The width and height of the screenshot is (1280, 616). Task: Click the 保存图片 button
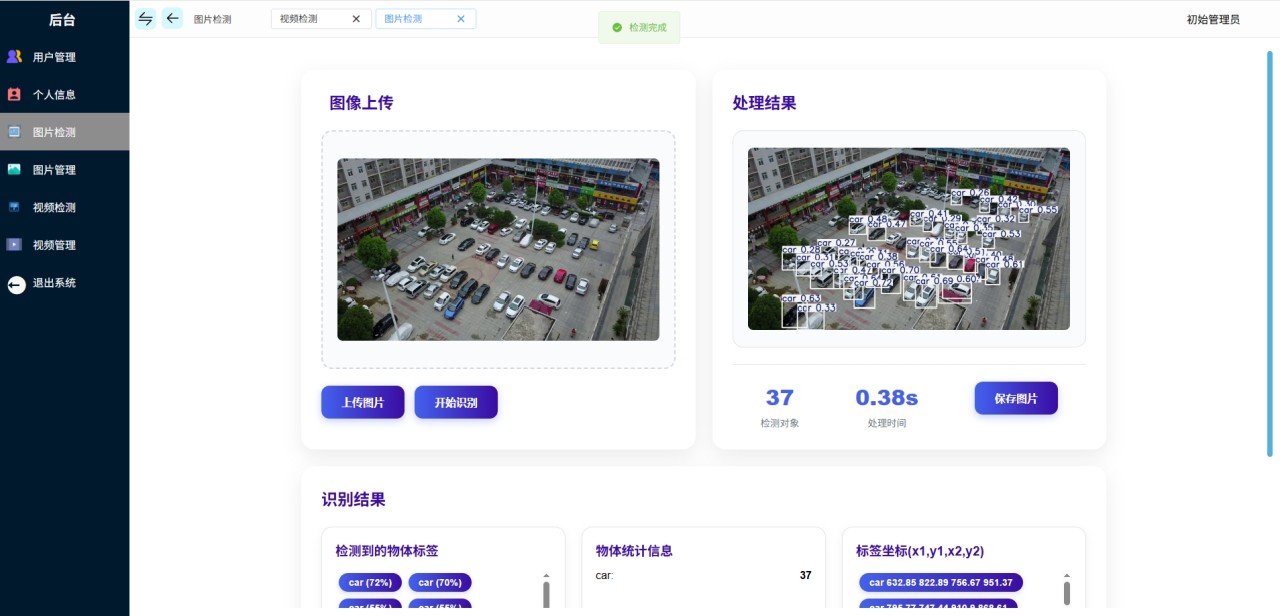point(1016,398)
